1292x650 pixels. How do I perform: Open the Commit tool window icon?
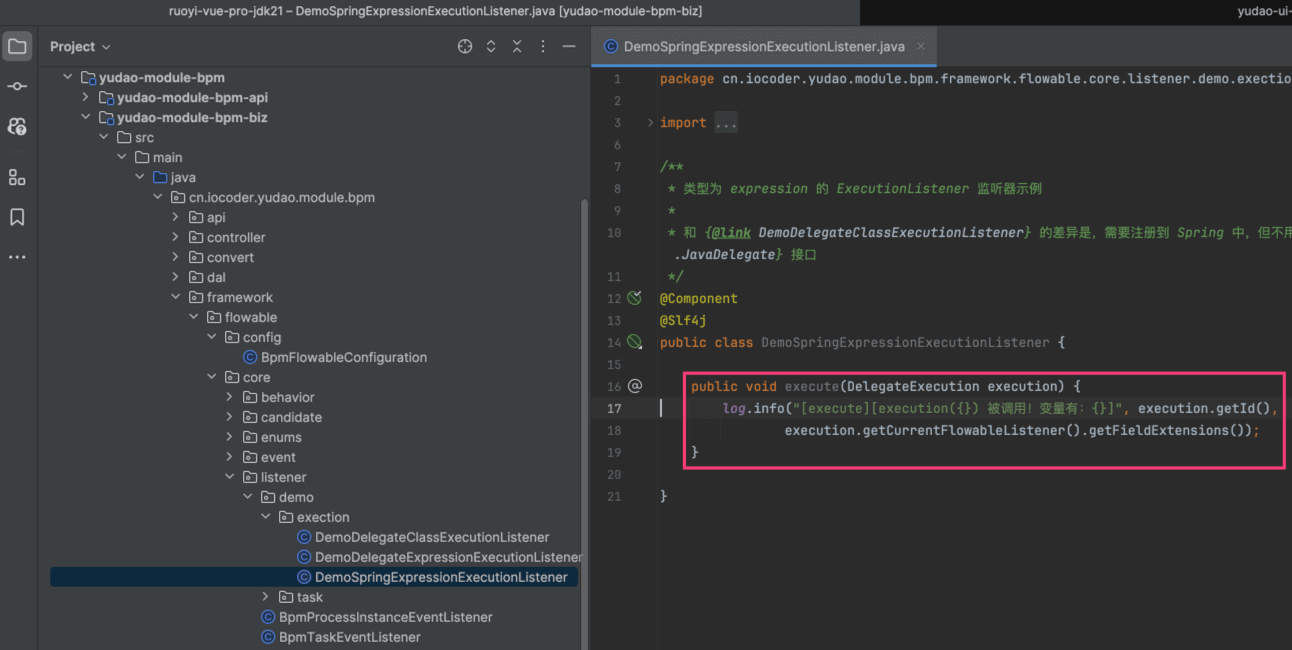pyautogui.click(x=17, y=87)
